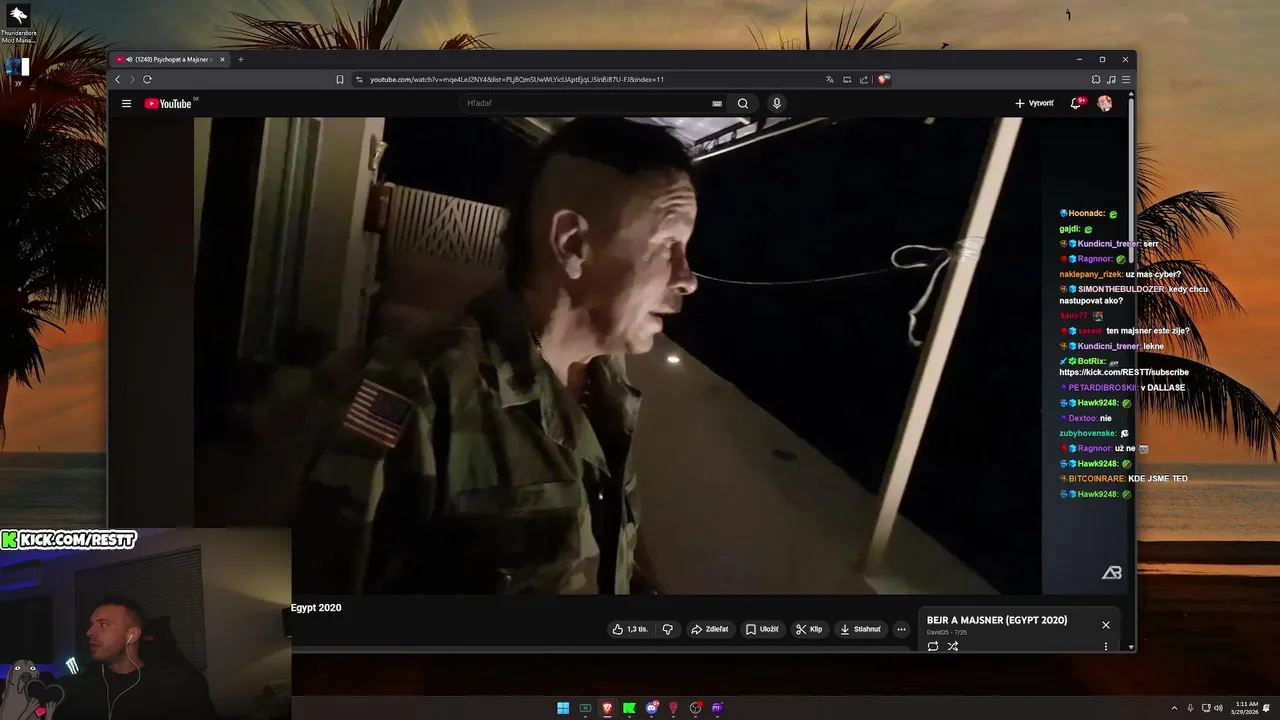Open browser extensions puzzle icon
1280x720 pixels.
[x=1096, y=79]
